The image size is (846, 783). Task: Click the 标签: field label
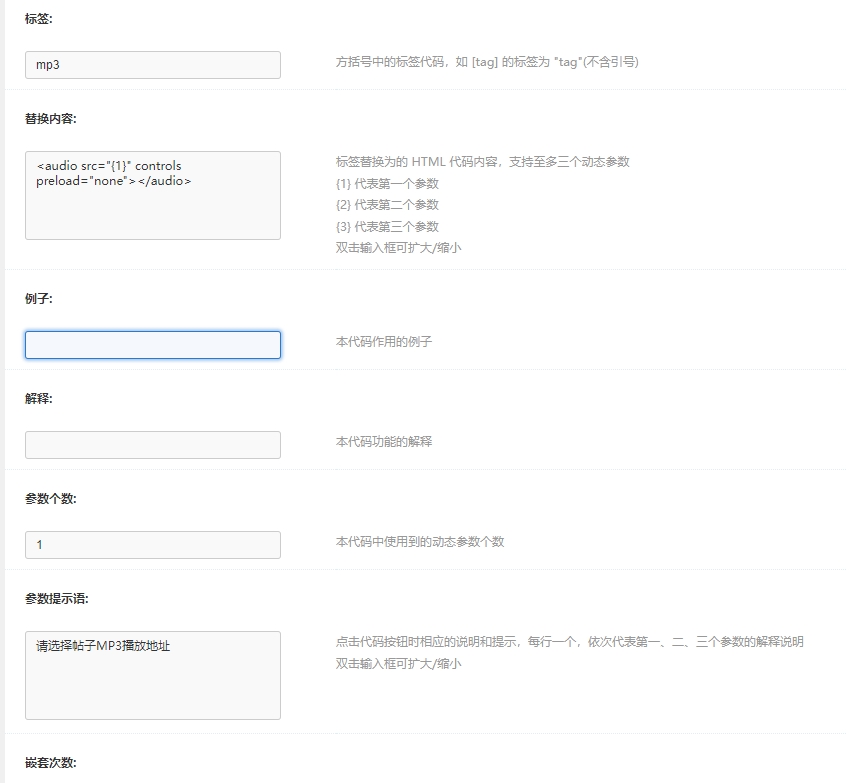39,19
